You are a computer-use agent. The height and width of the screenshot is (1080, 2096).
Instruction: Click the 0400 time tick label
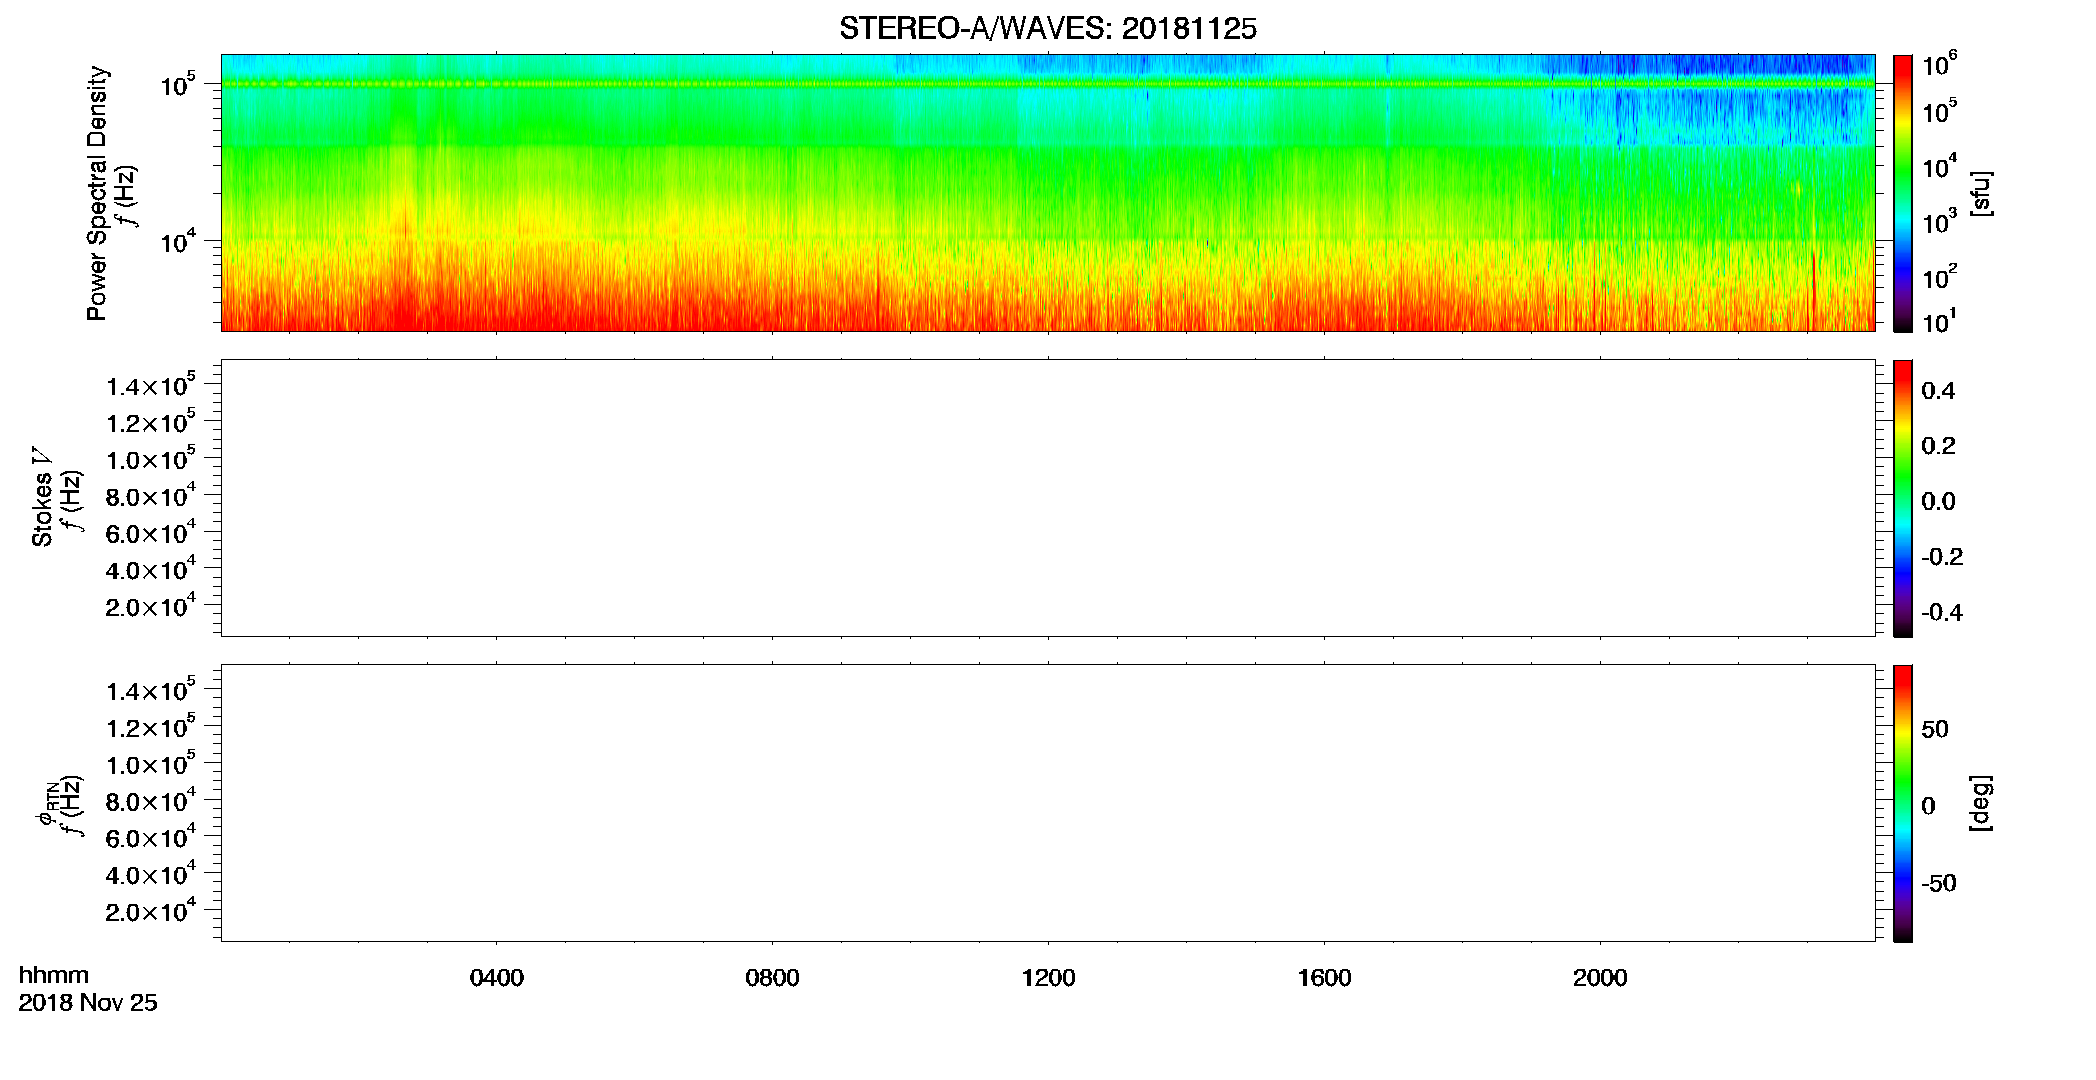(x=496, y=978)
